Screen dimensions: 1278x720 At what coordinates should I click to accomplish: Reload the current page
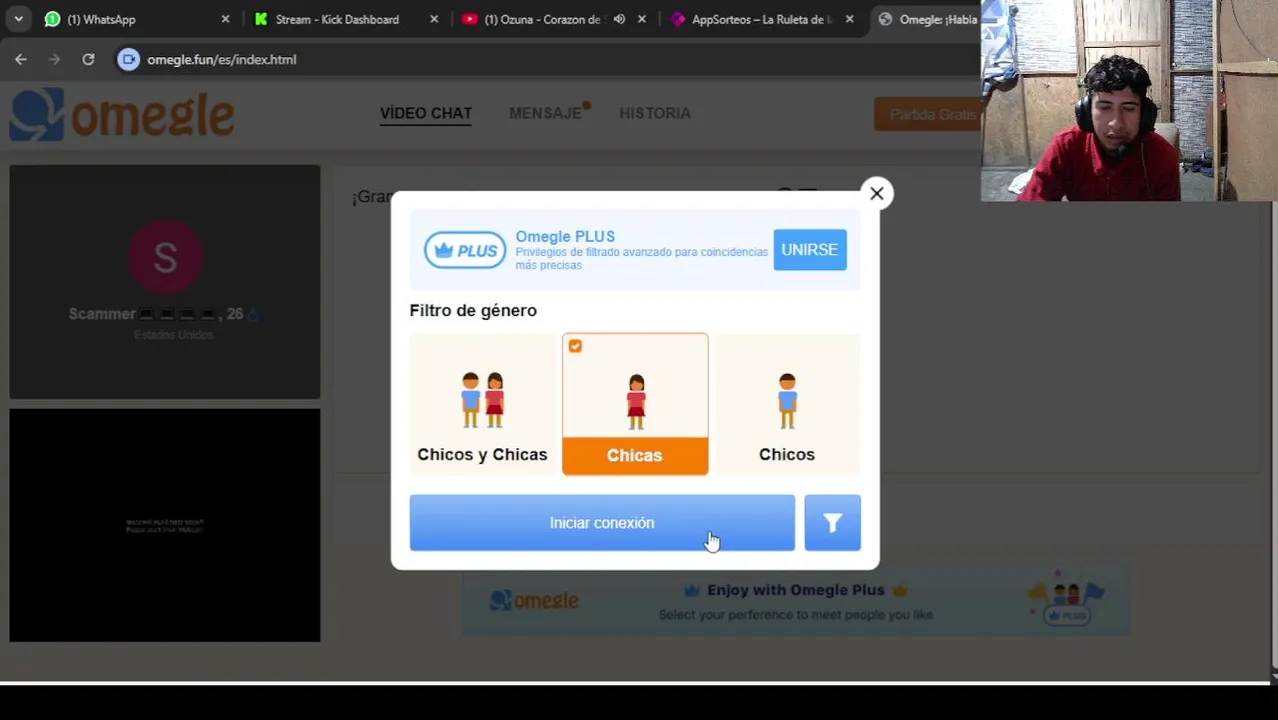click(88, 60)
